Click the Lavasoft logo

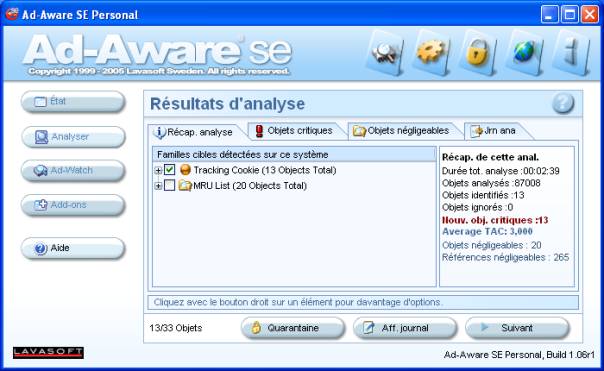coord(48,353)
